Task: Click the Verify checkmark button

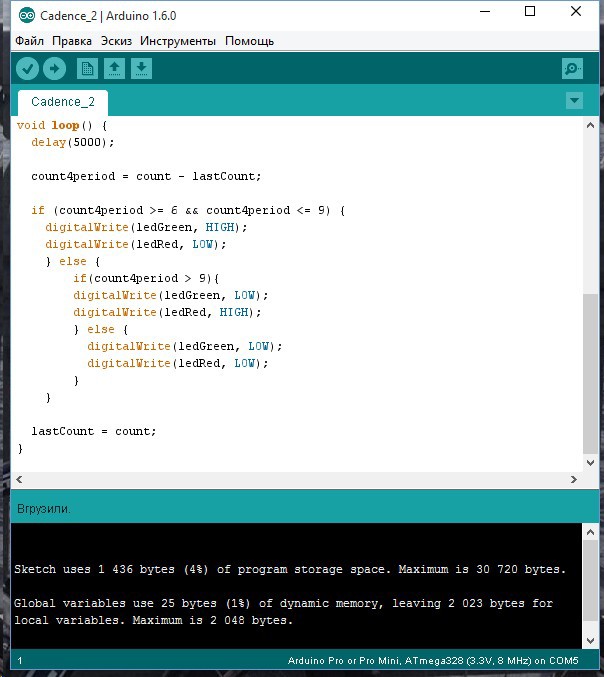Action: tap(28, 69)
